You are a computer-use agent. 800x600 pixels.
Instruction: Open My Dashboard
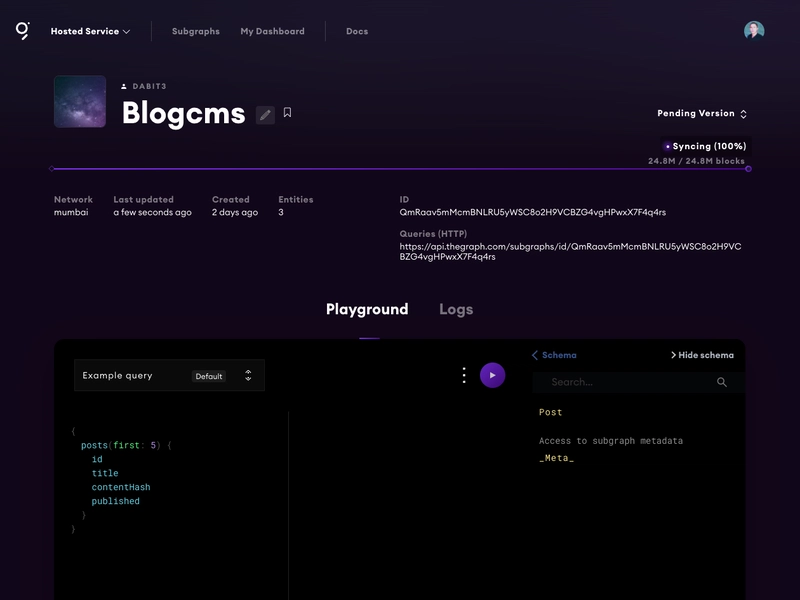coord(272,31)
